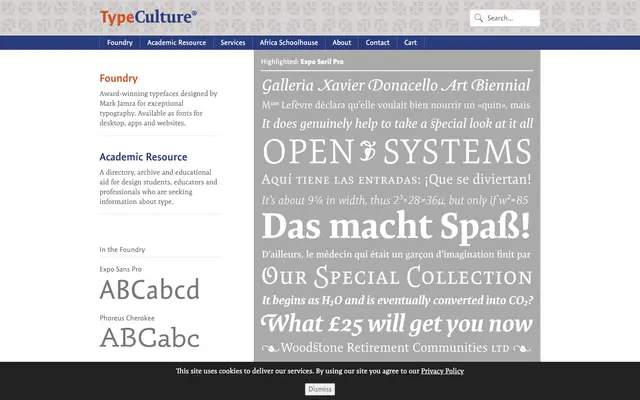This screenshot has width=640, height=400.
Task: Open the Phoreus Cherokee label
Action: tap(127, 318)
